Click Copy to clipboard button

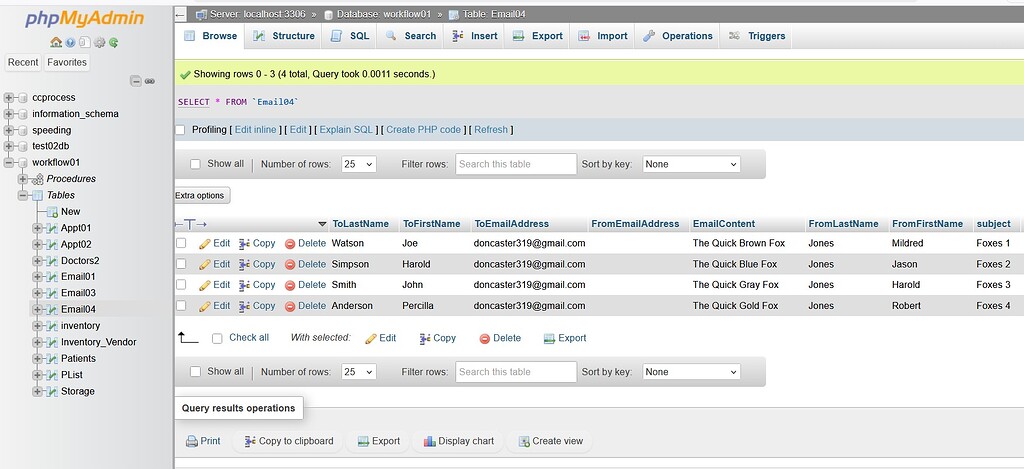(x=289, y=441)
